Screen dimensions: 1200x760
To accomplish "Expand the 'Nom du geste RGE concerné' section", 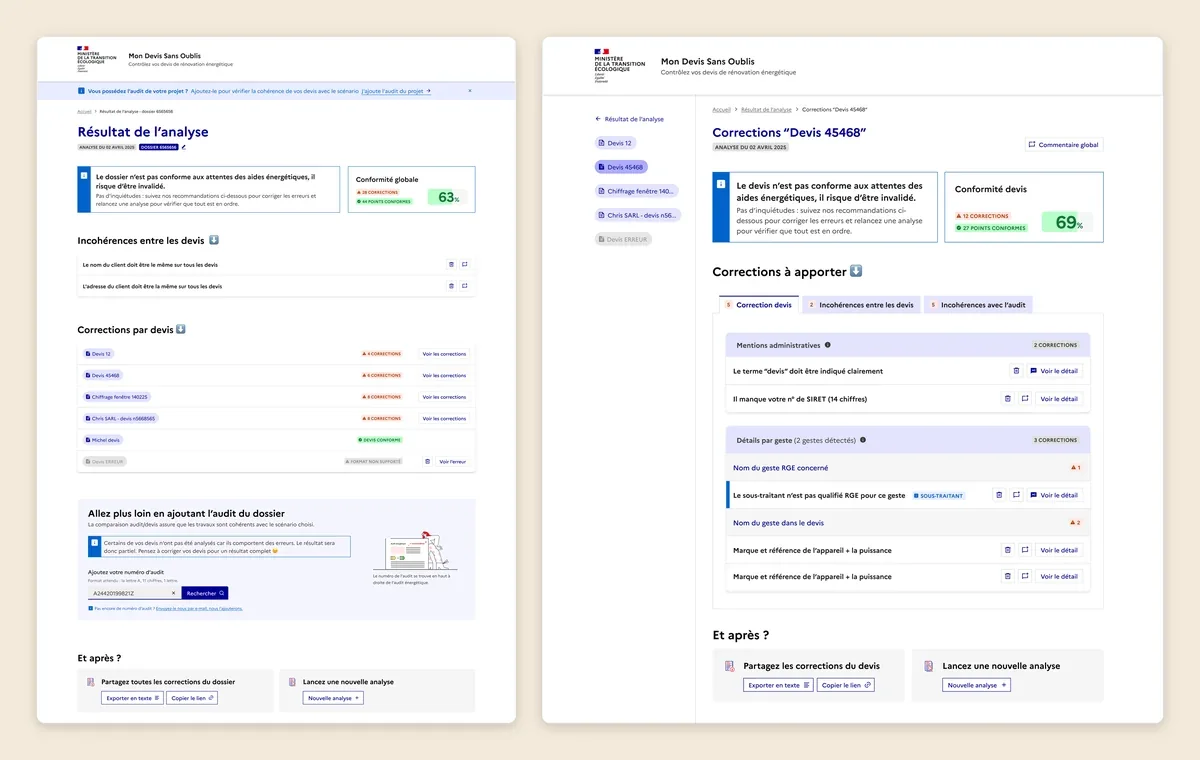I will coord(908,468).
